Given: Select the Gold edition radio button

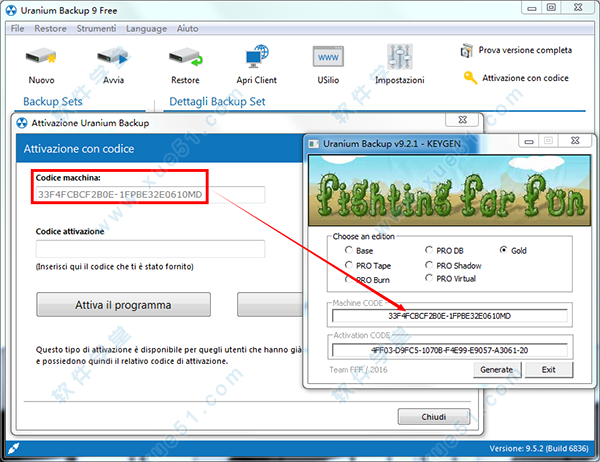Looking at the screenshot, I should 504,250.
